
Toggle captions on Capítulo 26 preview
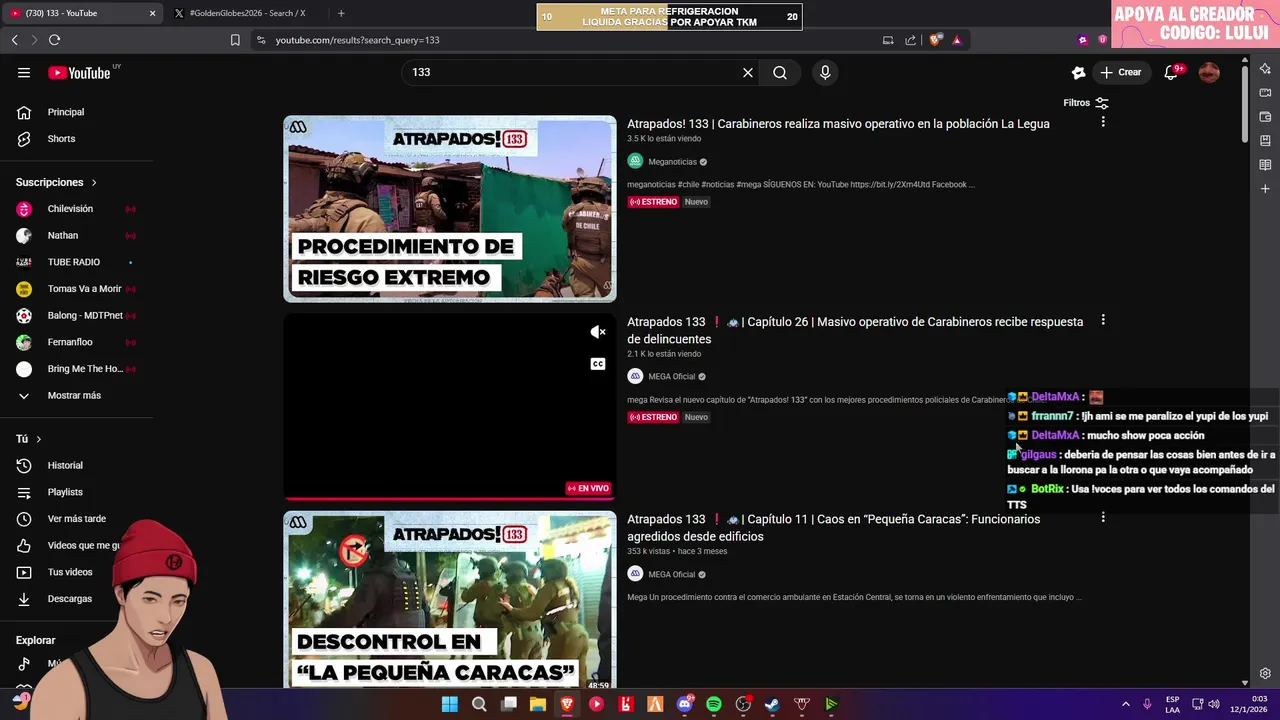(x=598, y=364)
